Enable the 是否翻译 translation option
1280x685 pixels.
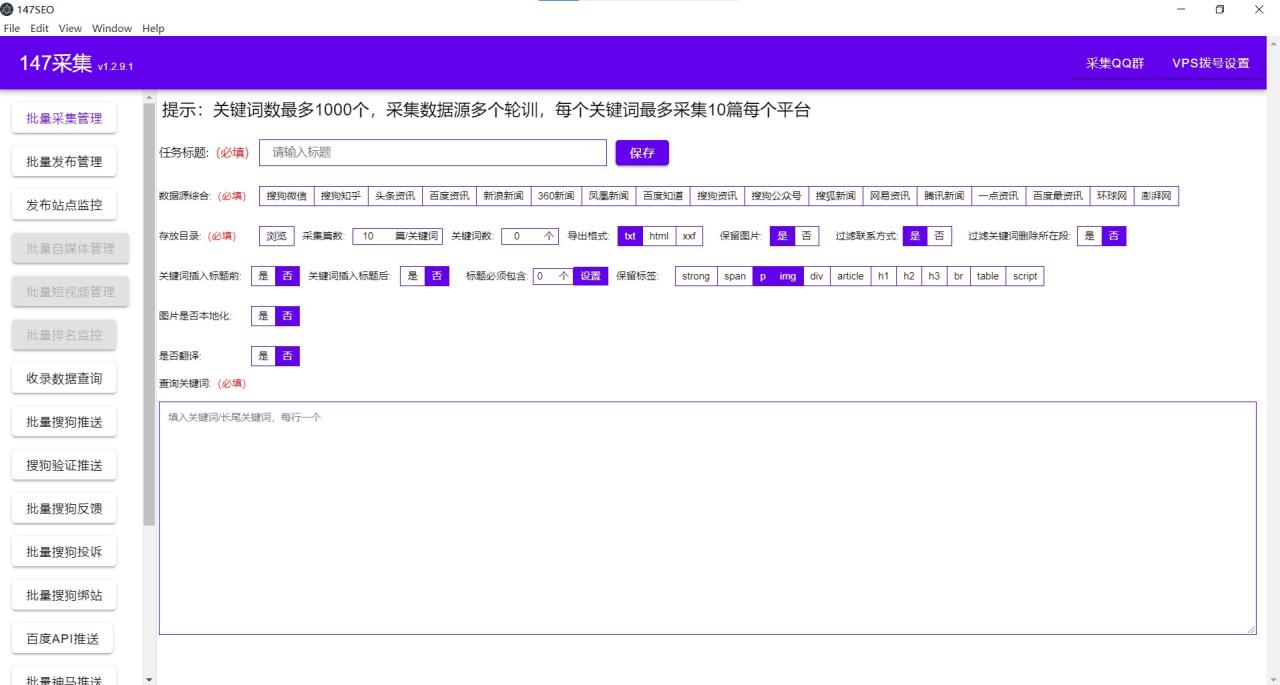pos(262,356)
